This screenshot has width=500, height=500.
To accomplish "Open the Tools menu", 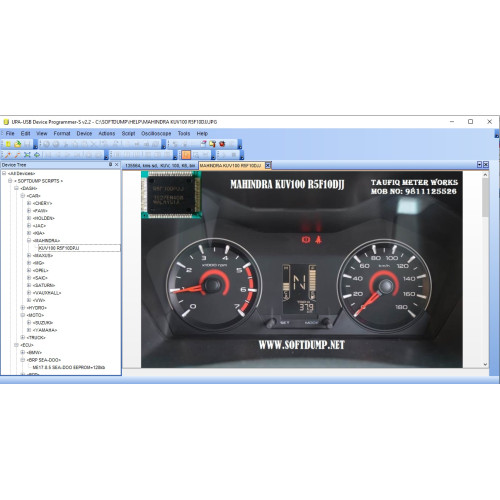I will click(x=184, y=133).
